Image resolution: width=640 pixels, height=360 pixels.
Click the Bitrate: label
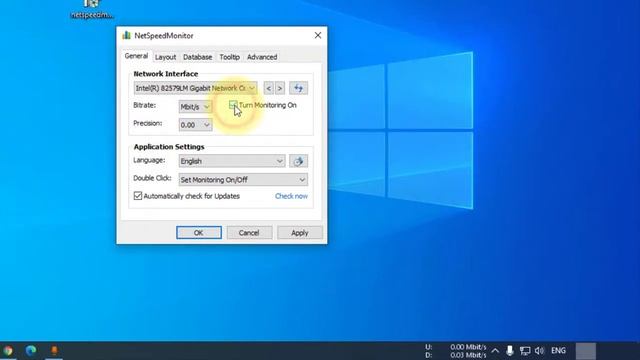144,105
